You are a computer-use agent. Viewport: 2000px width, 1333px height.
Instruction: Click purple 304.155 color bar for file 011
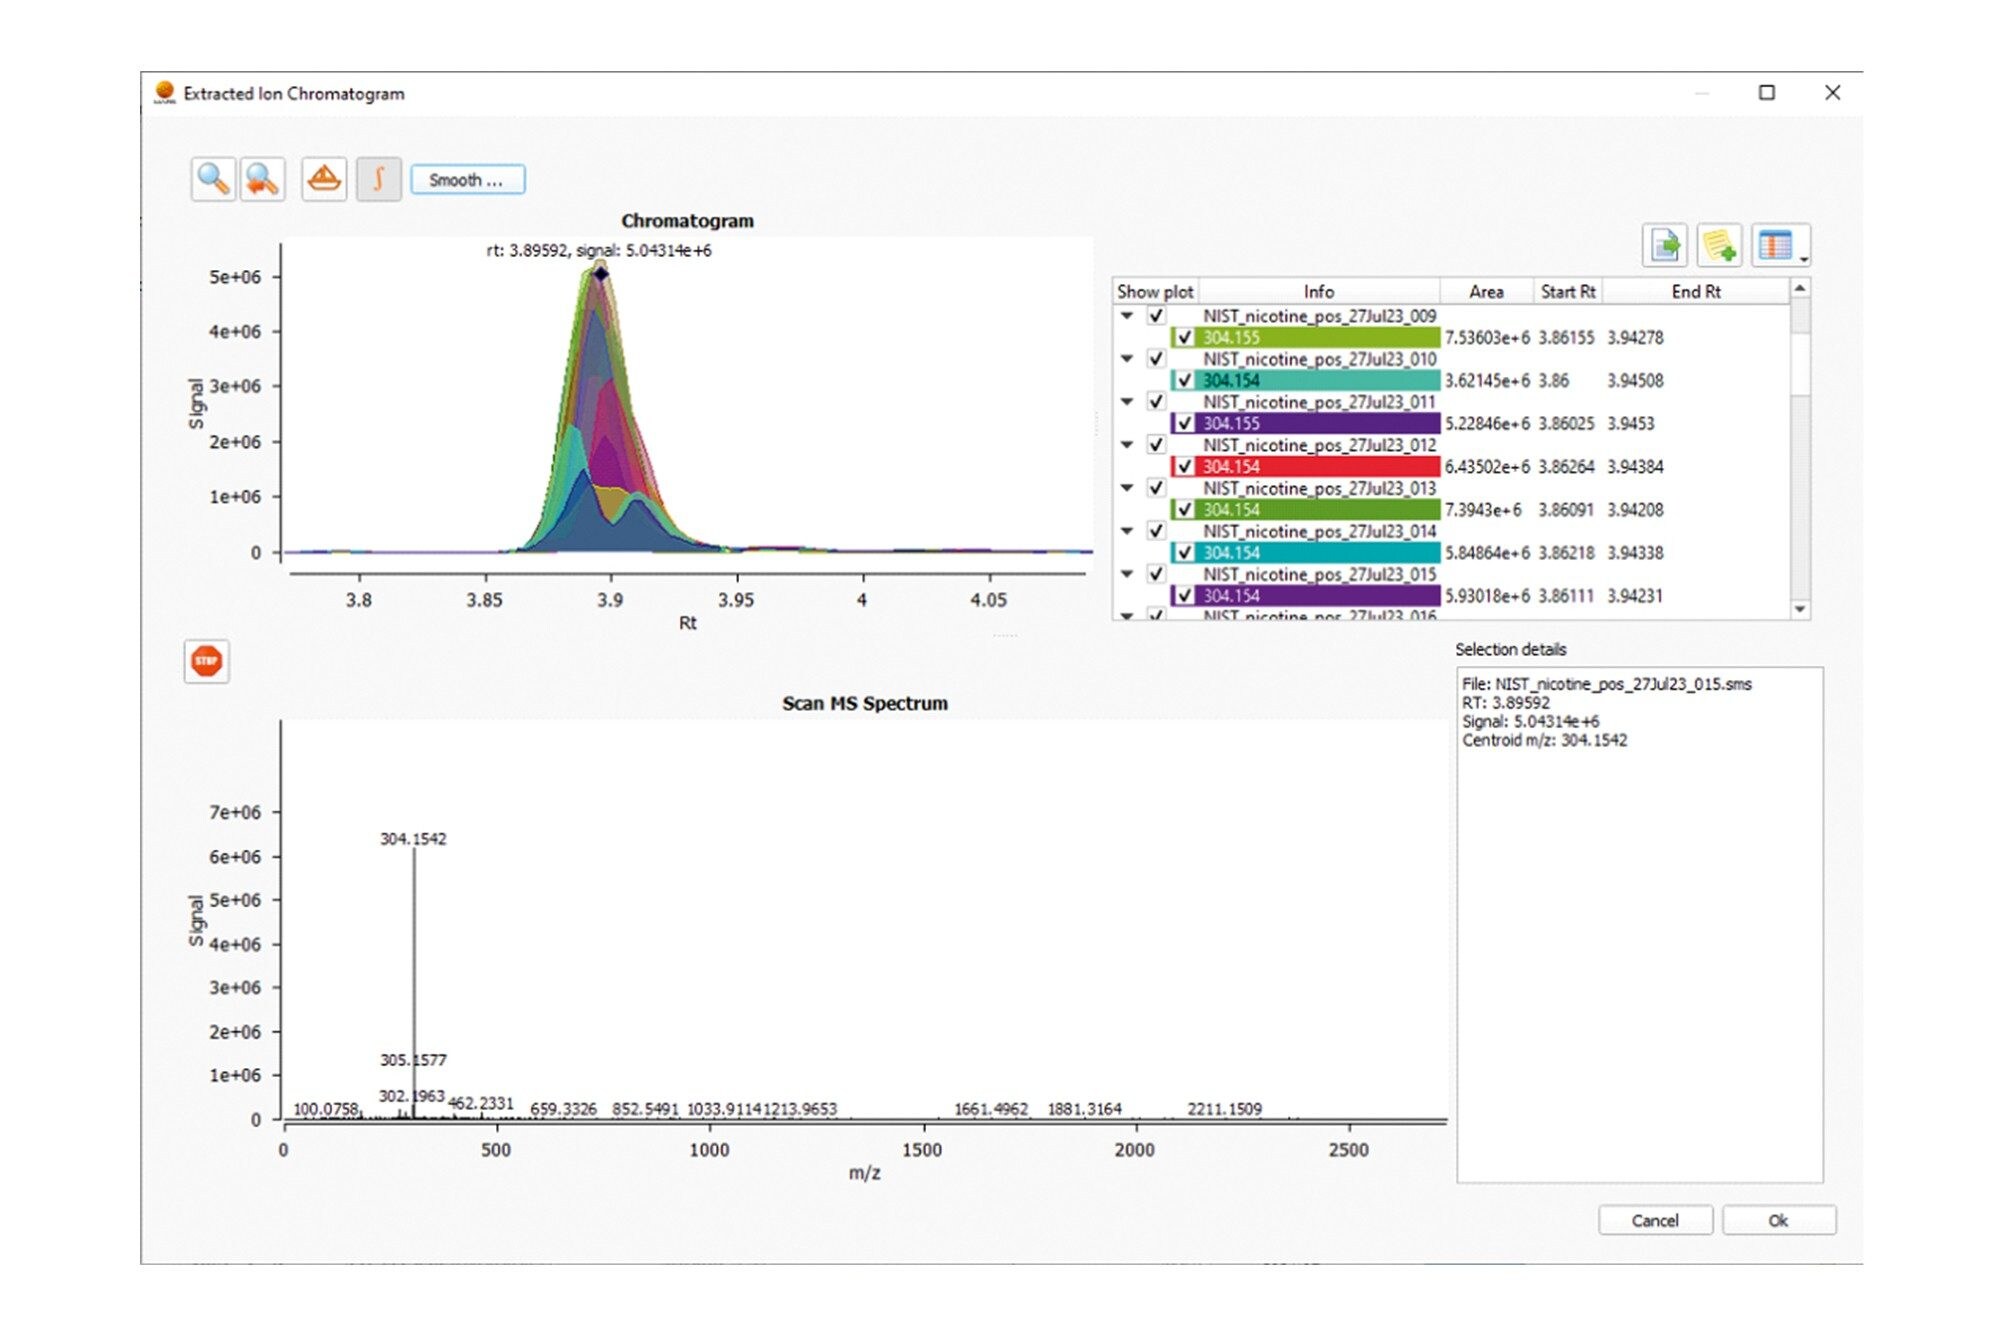(1320, 424)
